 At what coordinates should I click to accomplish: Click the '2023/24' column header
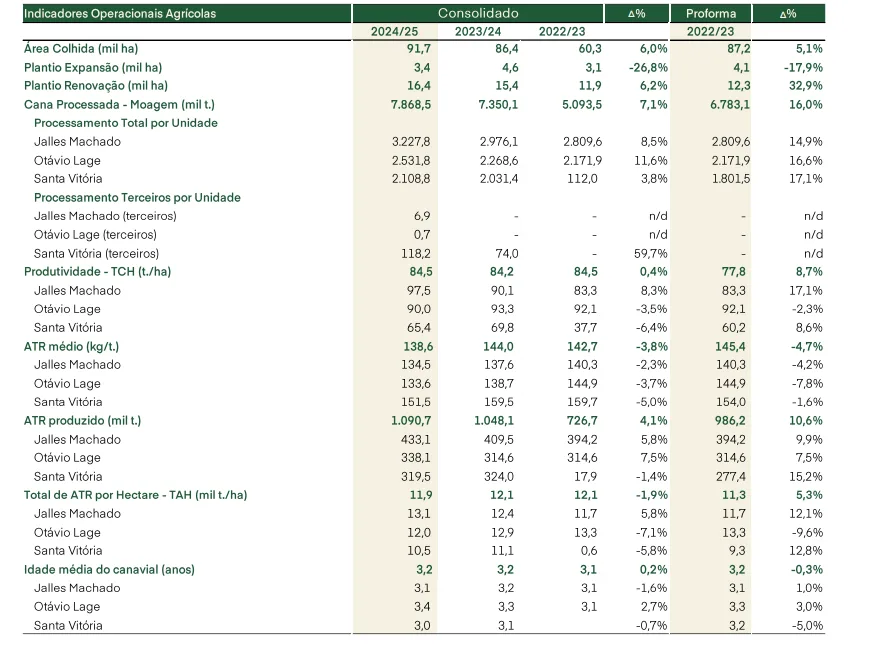pyautogui.click(x=478, y=31)
